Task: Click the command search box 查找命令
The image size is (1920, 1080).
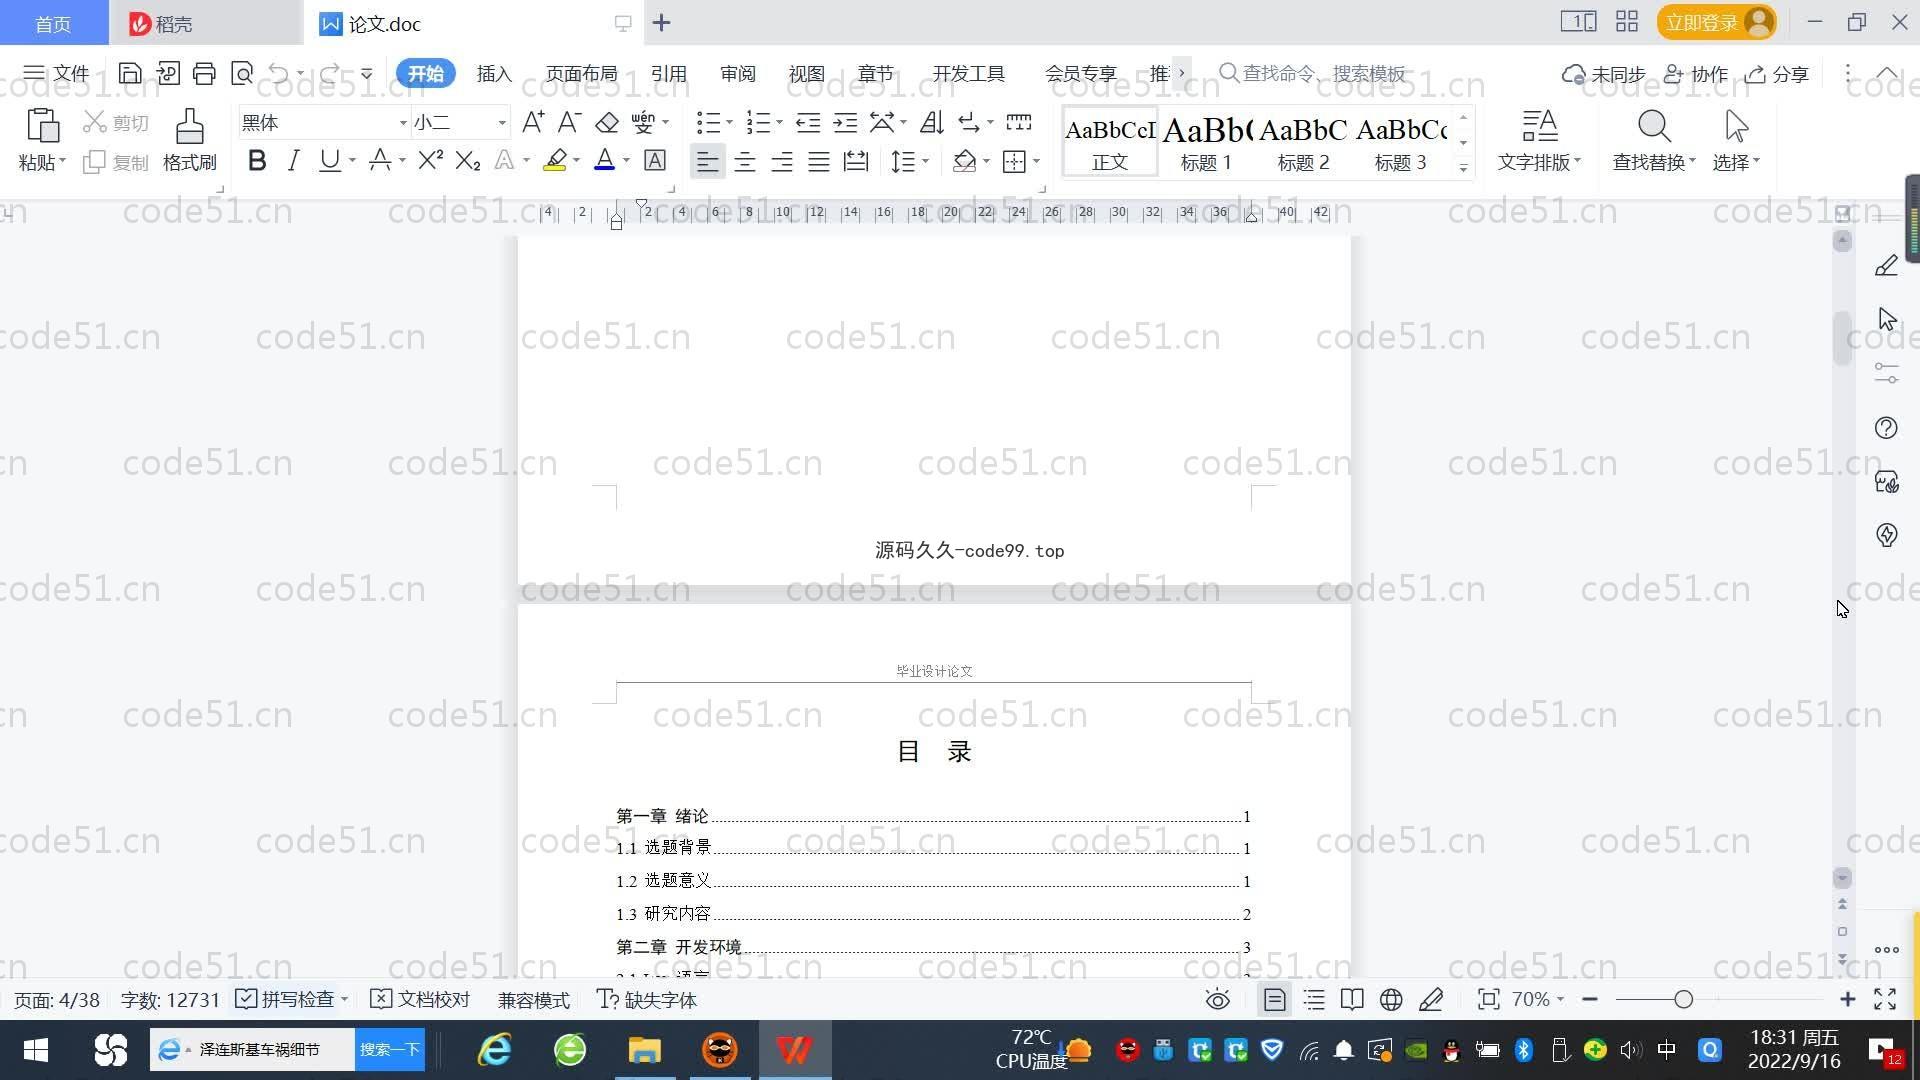Action: (1315, 73)
